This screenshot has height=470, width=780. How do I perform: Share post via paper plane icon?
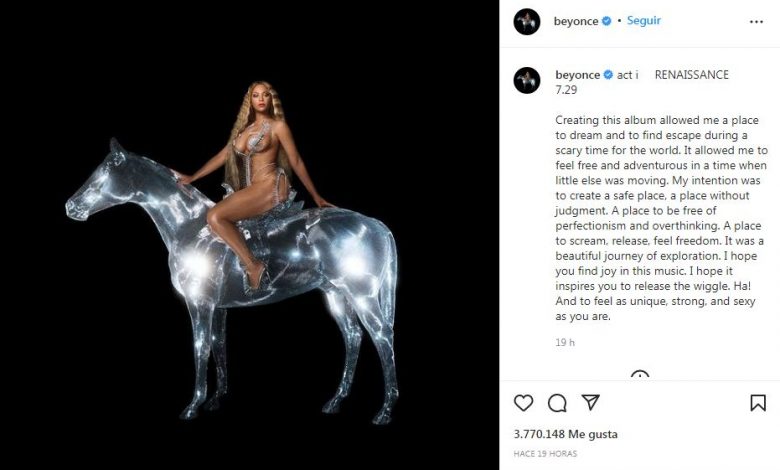(590, 402)
